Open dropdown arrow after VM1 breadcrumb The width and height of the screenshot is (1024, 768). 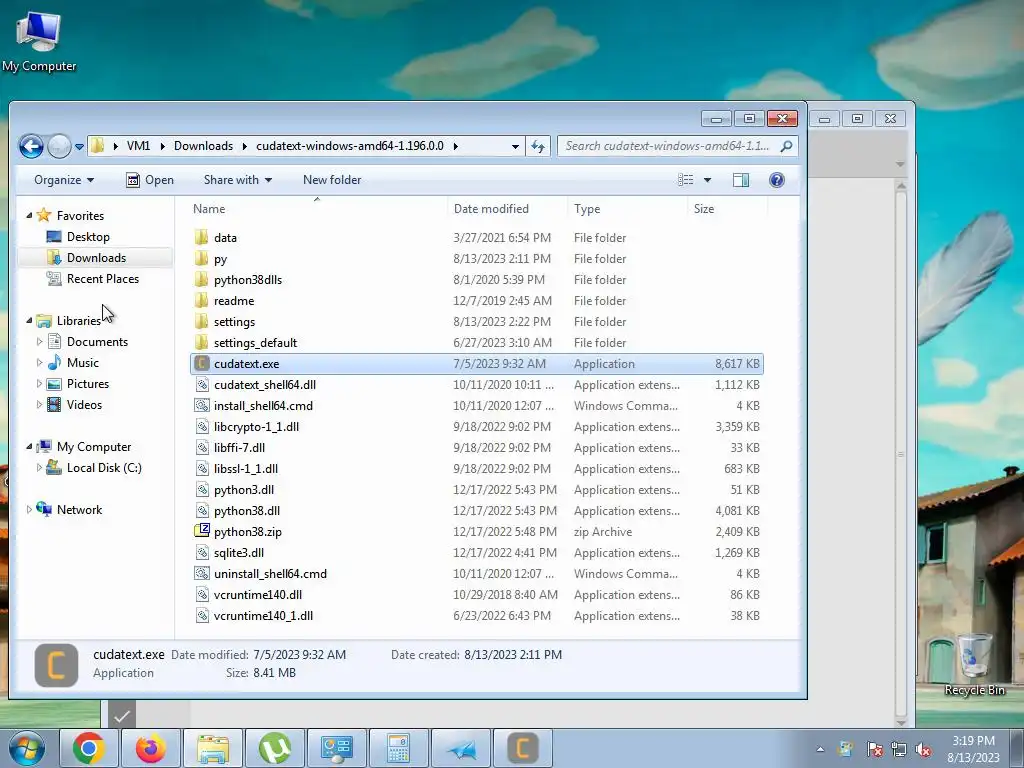[162, 146]
